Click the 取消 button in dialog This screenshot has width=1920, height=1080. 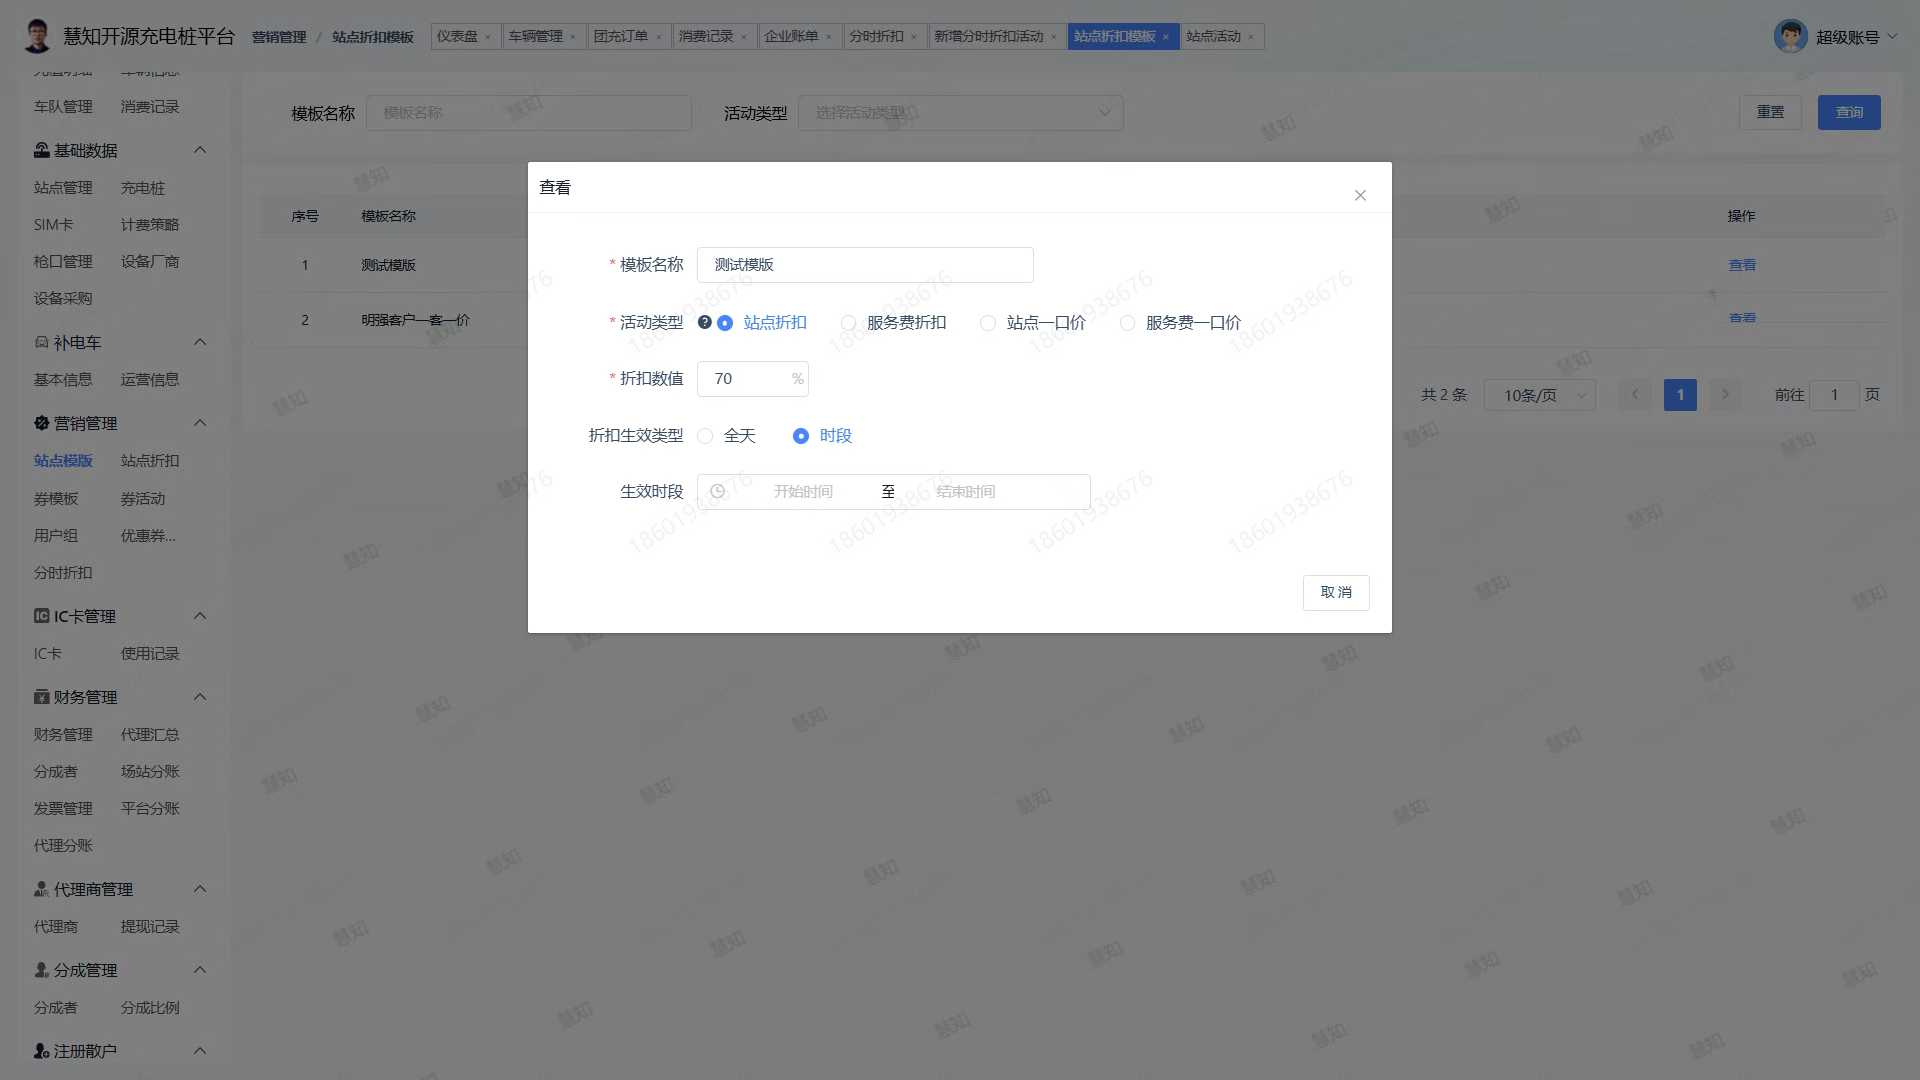(1335, 592)
